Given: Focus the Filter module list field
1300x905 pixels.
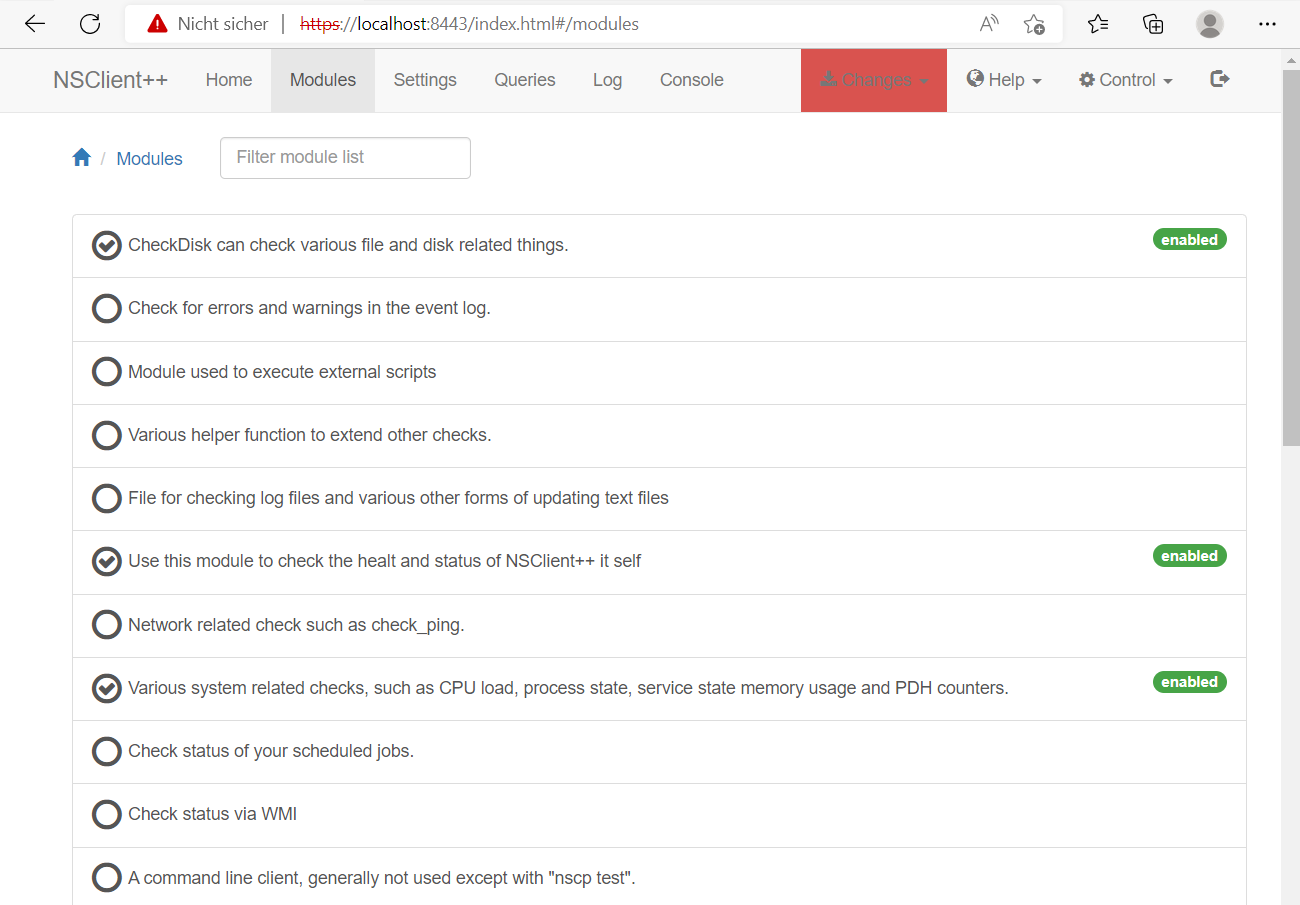Looking at the screenshot, I should coord(345,158).
